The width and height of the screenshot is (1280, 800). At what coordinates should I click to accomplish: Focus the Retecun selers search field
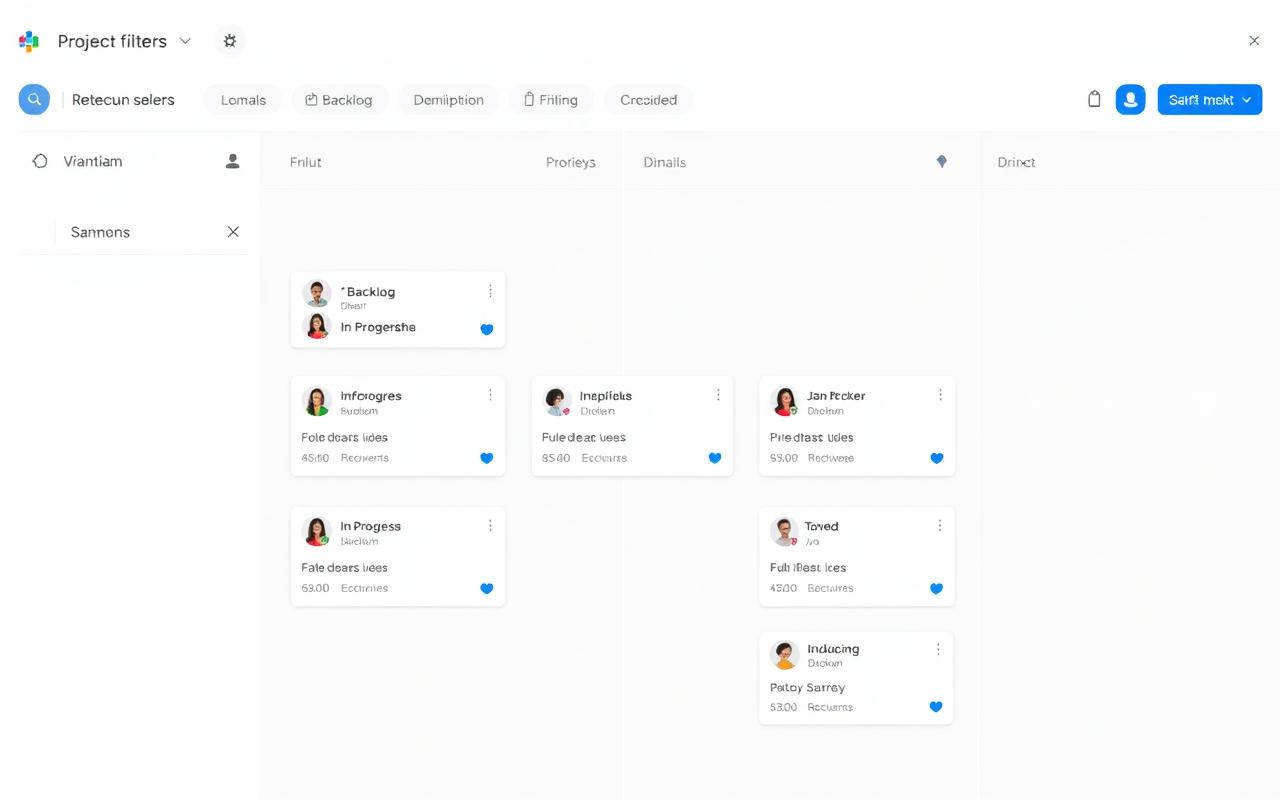(123, 100)
